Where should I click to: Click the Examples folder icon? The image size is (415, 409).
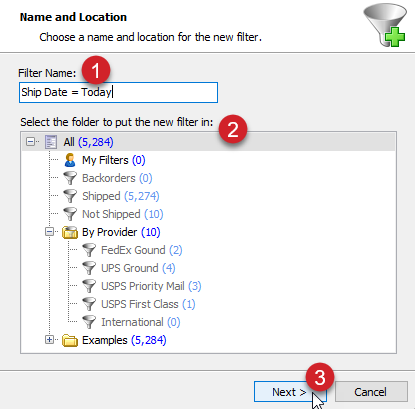70,340
